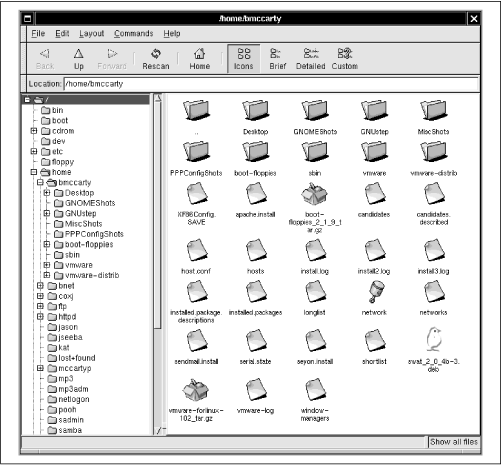Expand the httpd tree node

click(40, 316)
